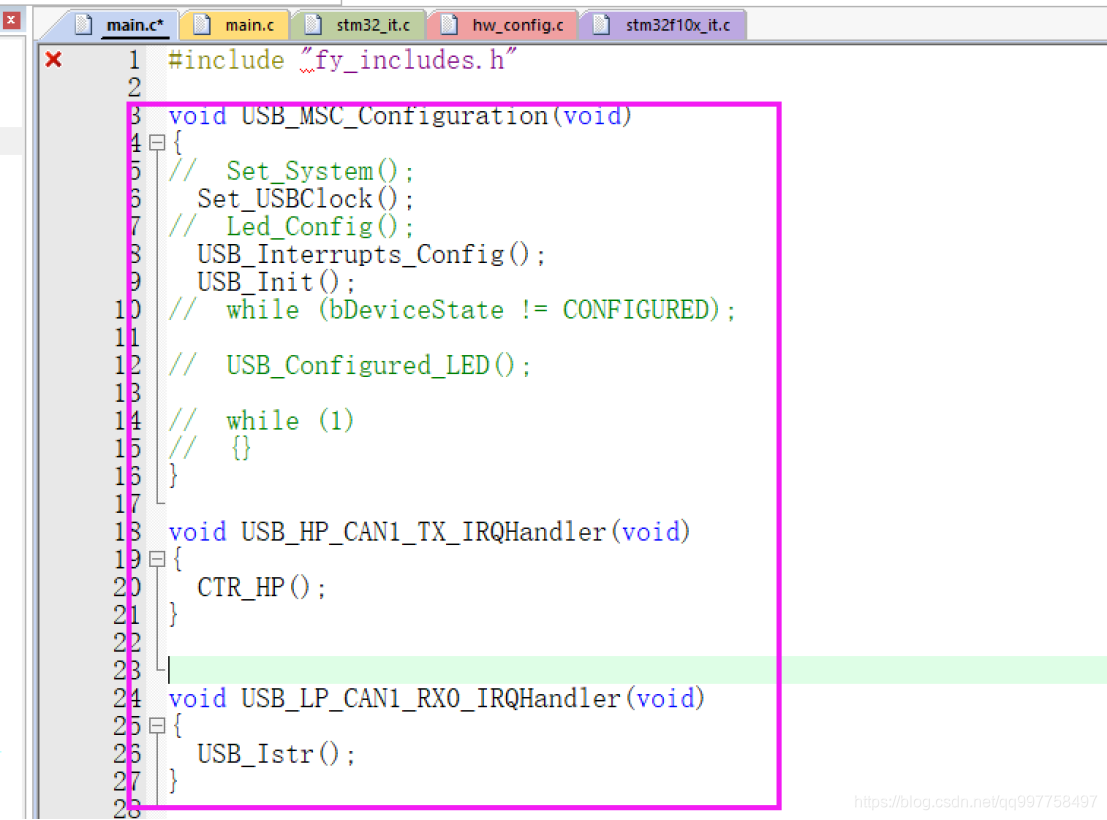Click the USB_LP_CAN1_RX0_IRQHandler function declaration
This screenshot has width=1107, height=820.
tap(436, 699)
